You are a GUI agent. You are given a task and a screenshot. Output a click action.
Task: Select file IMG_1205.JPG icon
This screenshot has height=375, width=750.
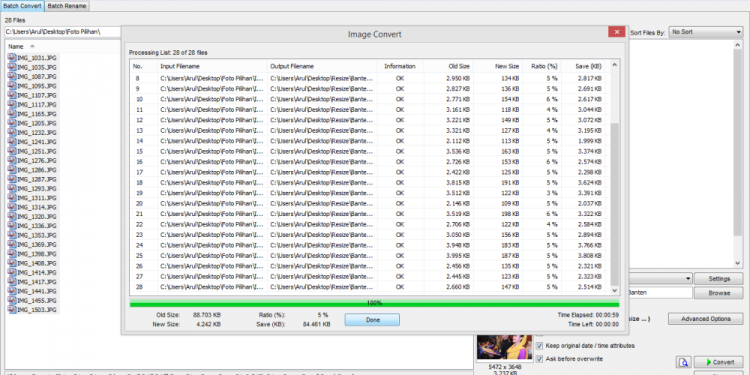12,122
